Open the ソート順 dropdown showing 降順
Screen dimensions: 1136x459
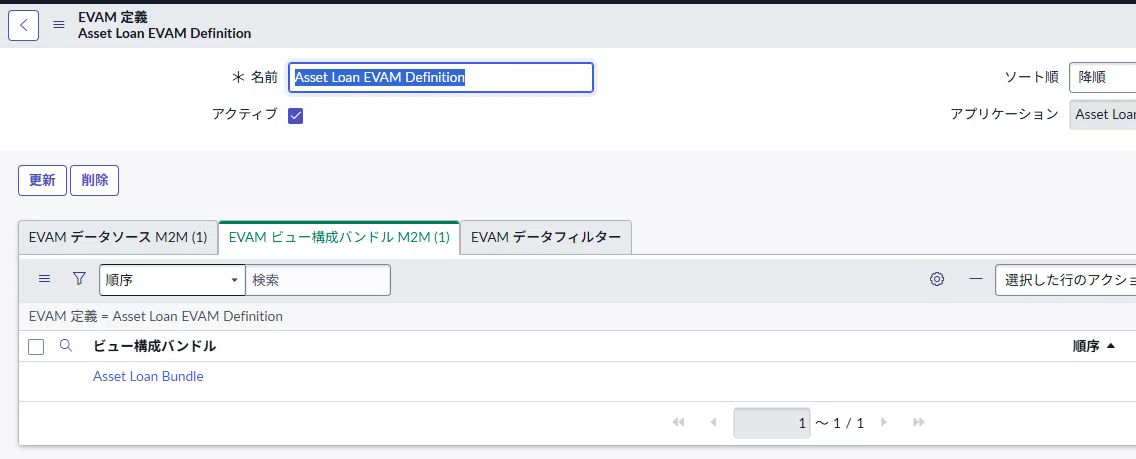pyautogui.click(x=1102, y=77)
